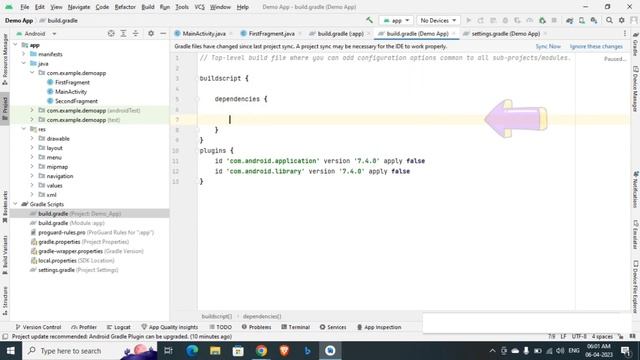Expand the manifests folder
This screenshot has height=360, width=640.
(24, 54)
